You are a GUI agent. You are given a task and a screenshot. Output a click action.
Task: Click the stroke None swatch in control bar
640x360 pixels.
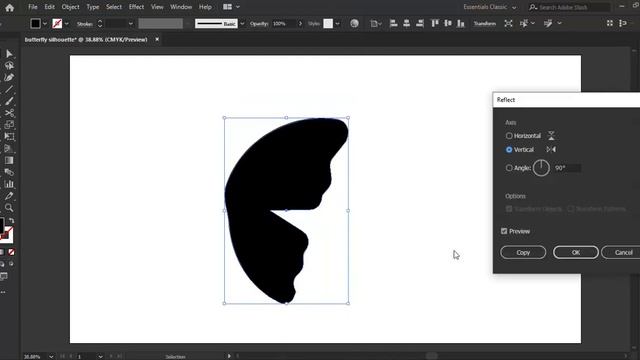(x=57, y=24)
